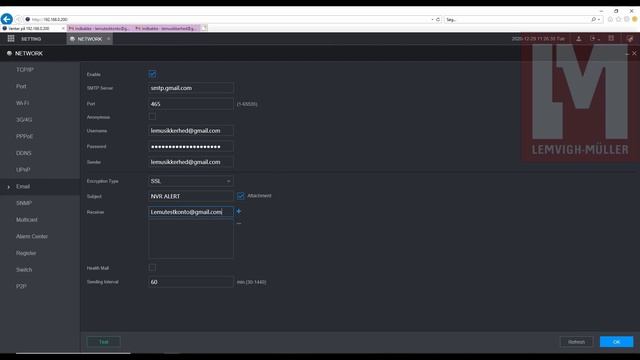This screenshot has width=640, height=360.
Task: Click the receiver list box below Receiver
Action: [191, 239]
